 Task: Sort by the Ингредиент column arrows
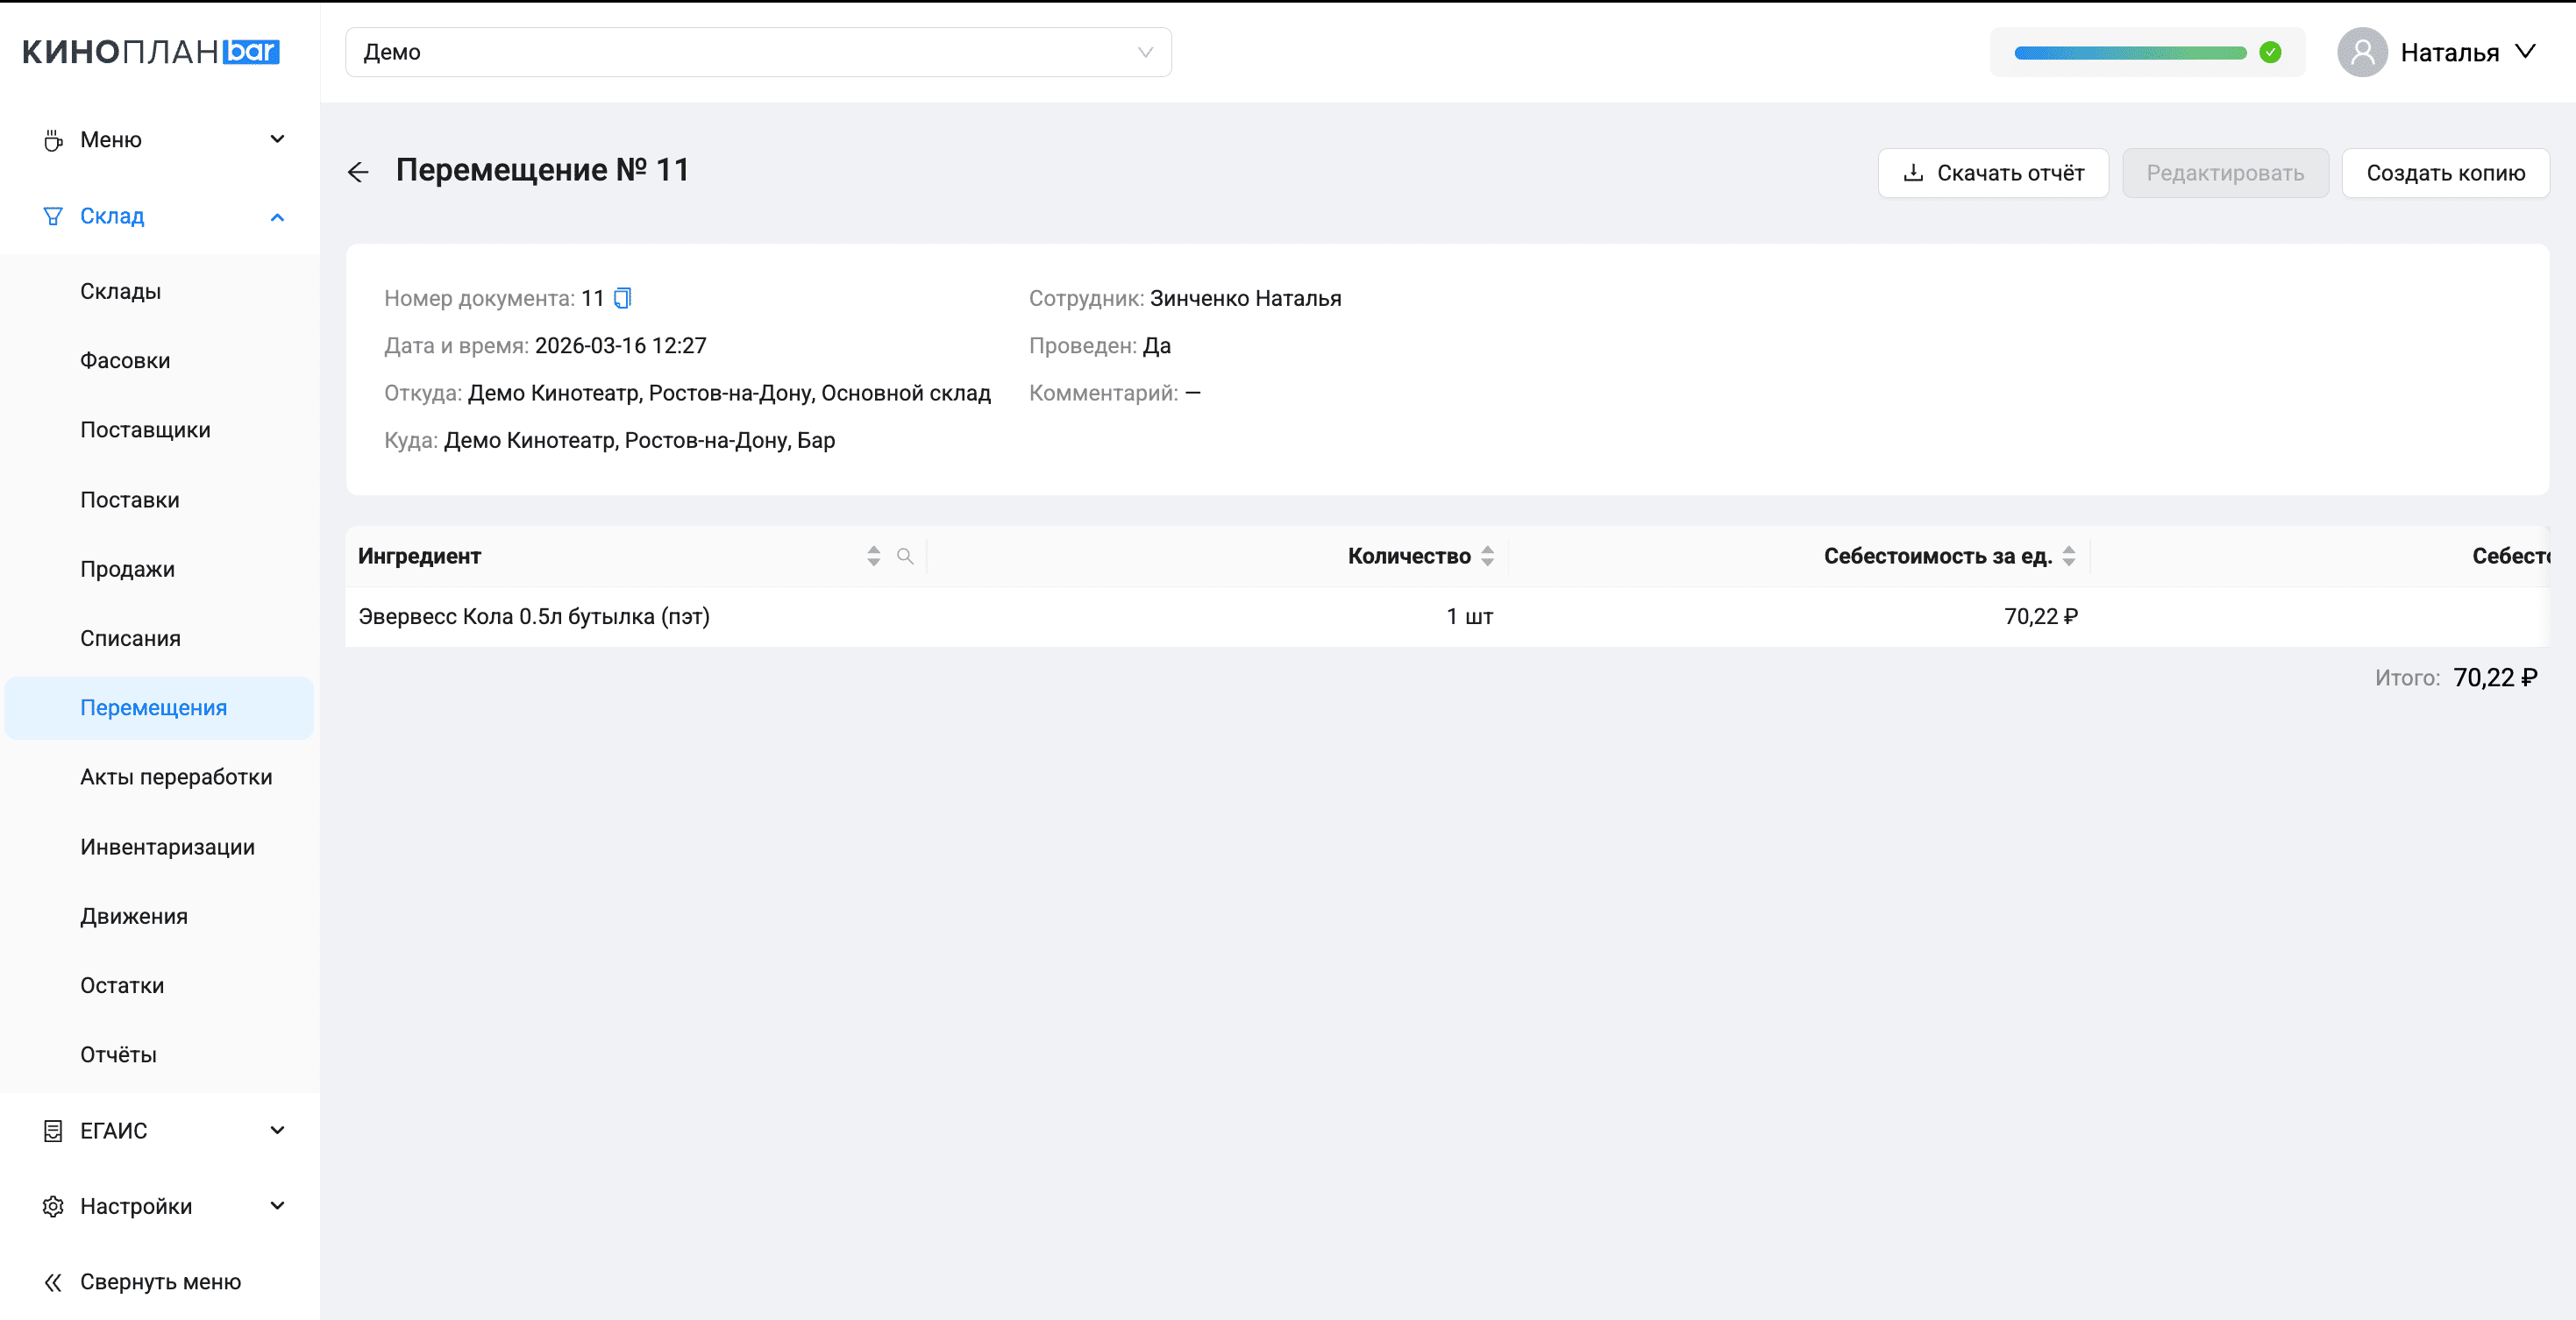coord(873,556)
